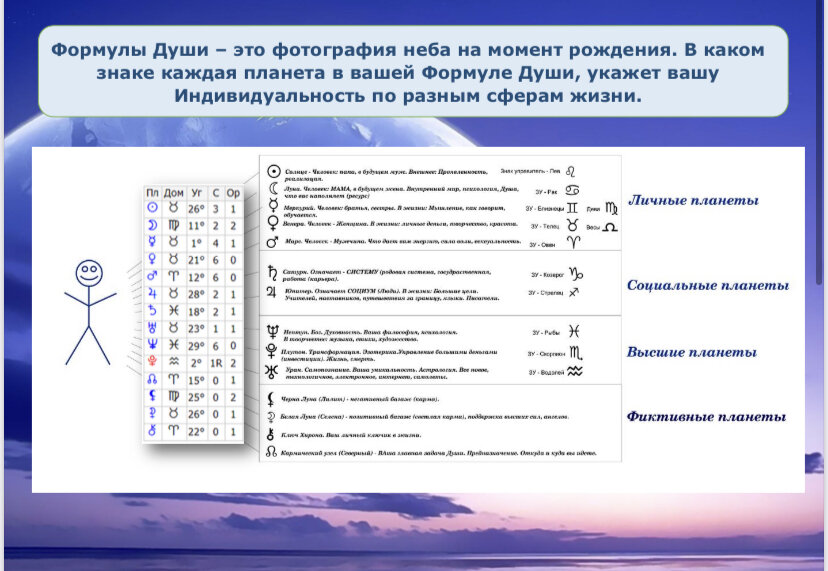828x571 pixels.
Task: Click the Mars symbol in the table column
Action: click(x=152, y=276)
